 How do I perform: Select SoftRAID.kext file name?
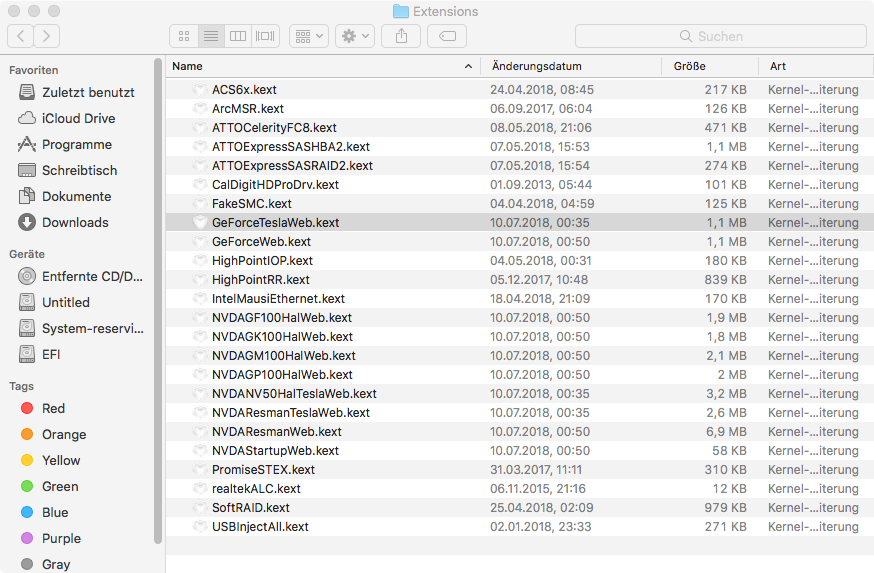coord(251,507)
